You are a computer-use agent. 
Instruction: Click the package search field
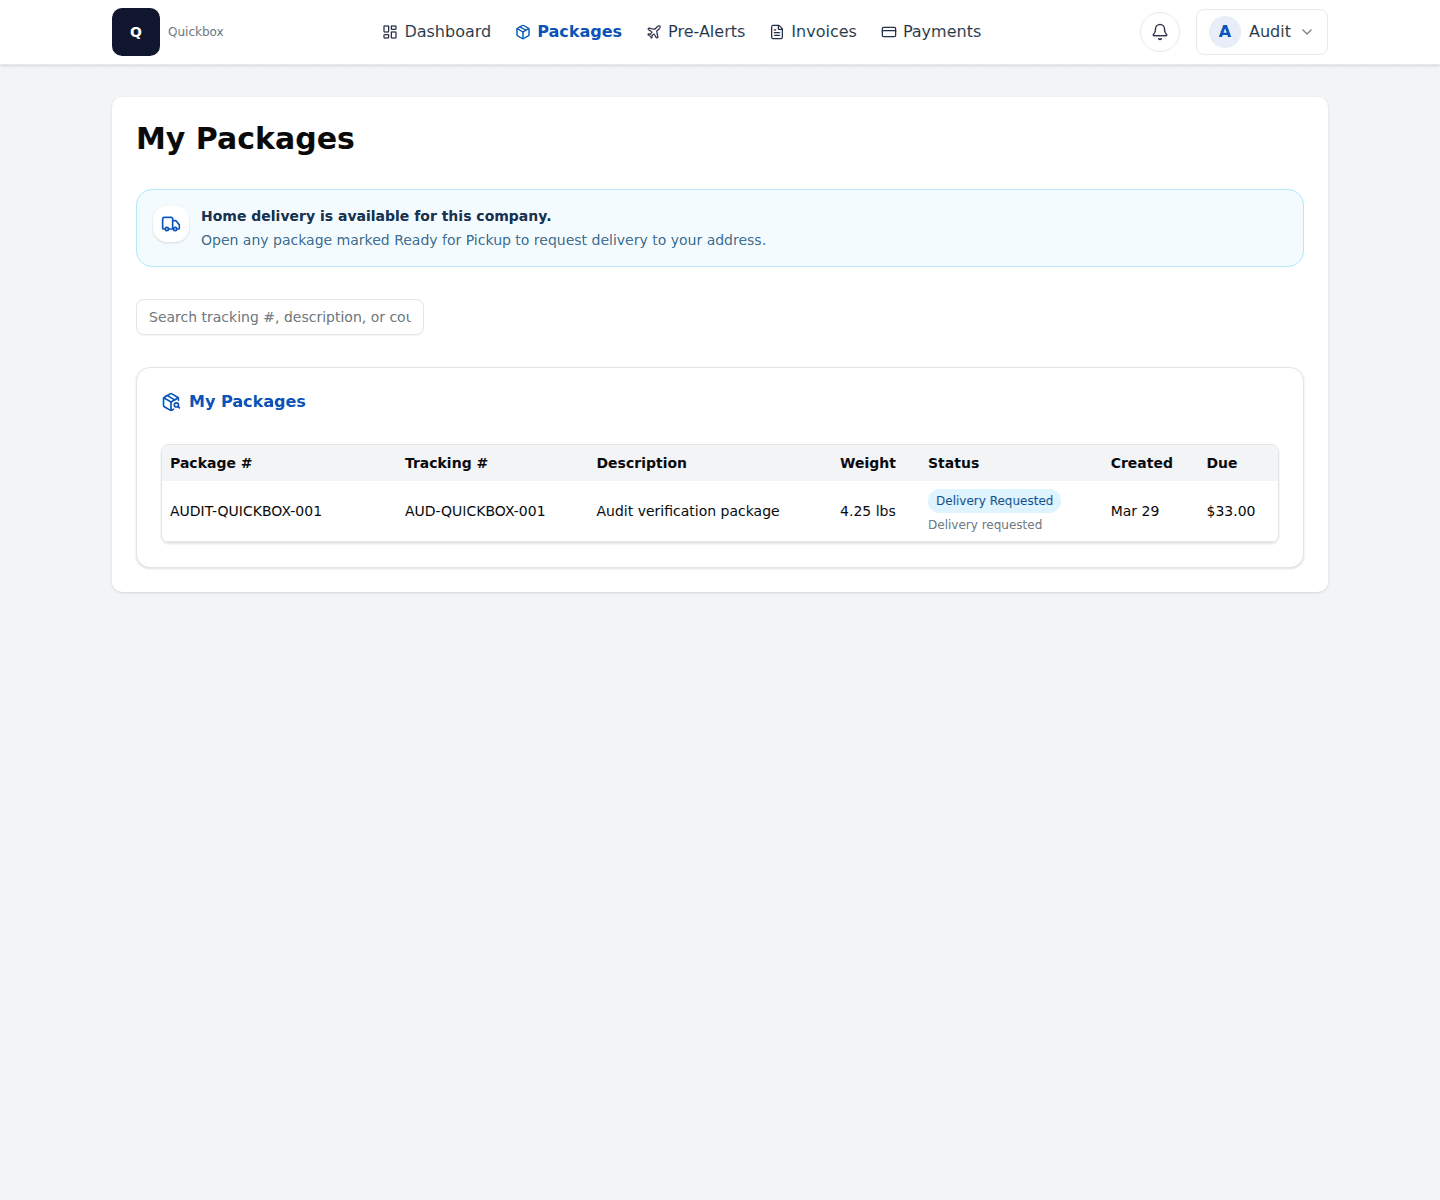pyautogui.click(x=280, y=317)
